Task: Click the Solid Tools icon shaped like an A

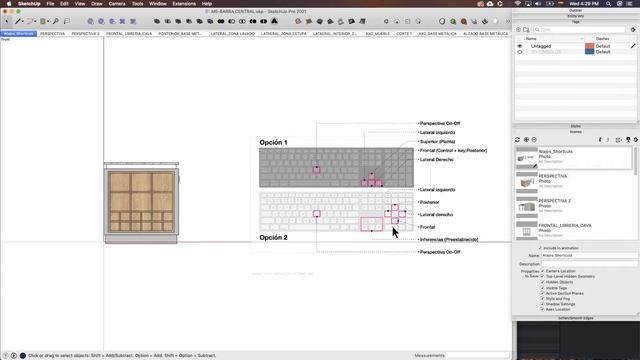Action: [274, 21]
